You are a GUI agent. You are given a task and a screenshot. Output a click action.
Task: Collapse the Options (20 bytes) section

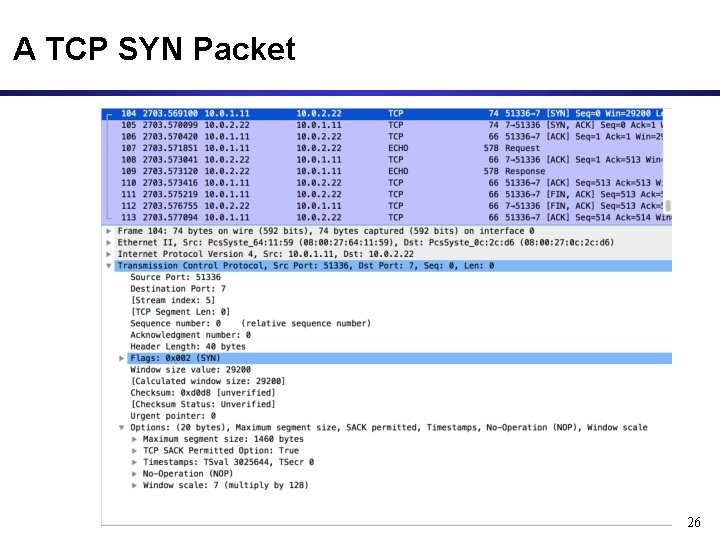click(121, 428)
